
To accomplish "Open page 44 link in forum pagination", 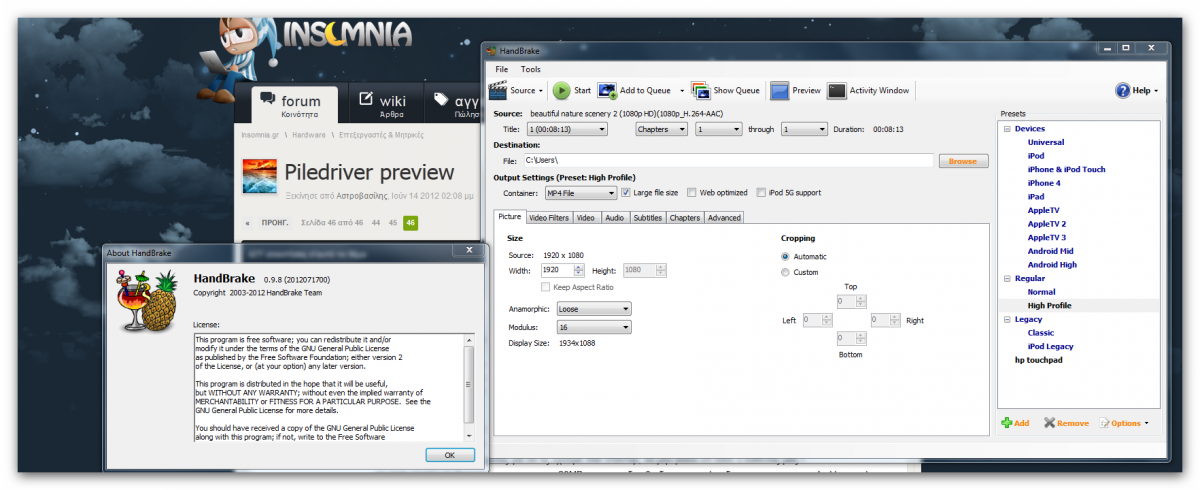I will coord(377,222).
